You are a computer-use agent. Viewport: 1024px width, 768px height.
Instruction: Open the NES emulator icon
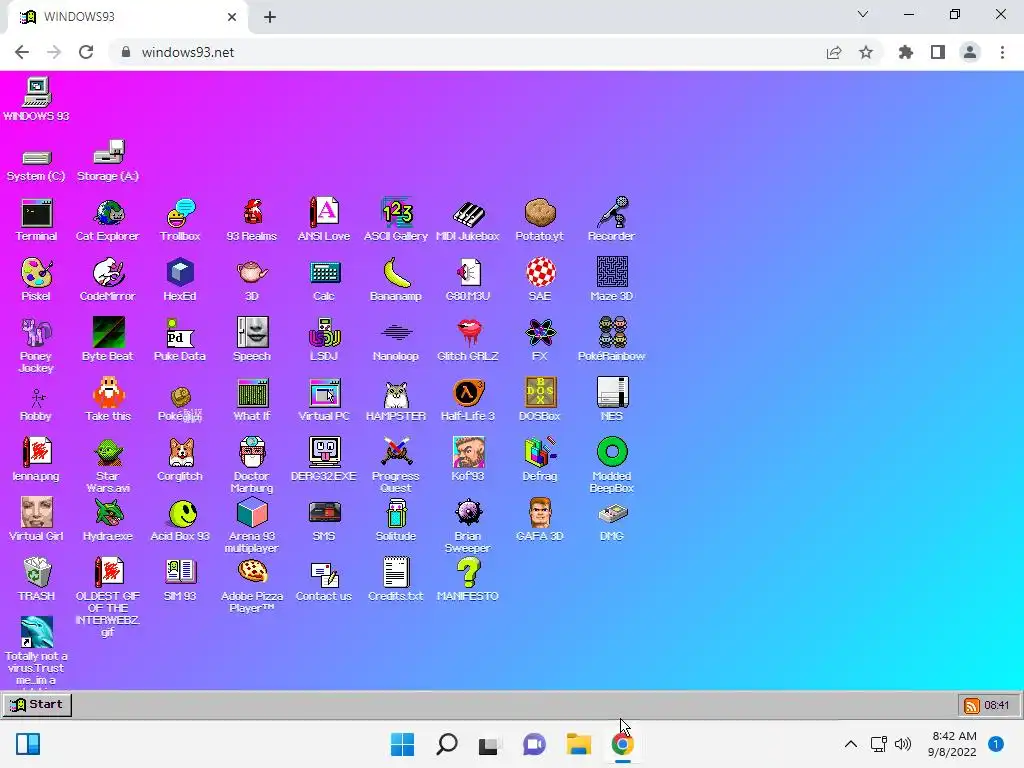click(x=612, y=400)
